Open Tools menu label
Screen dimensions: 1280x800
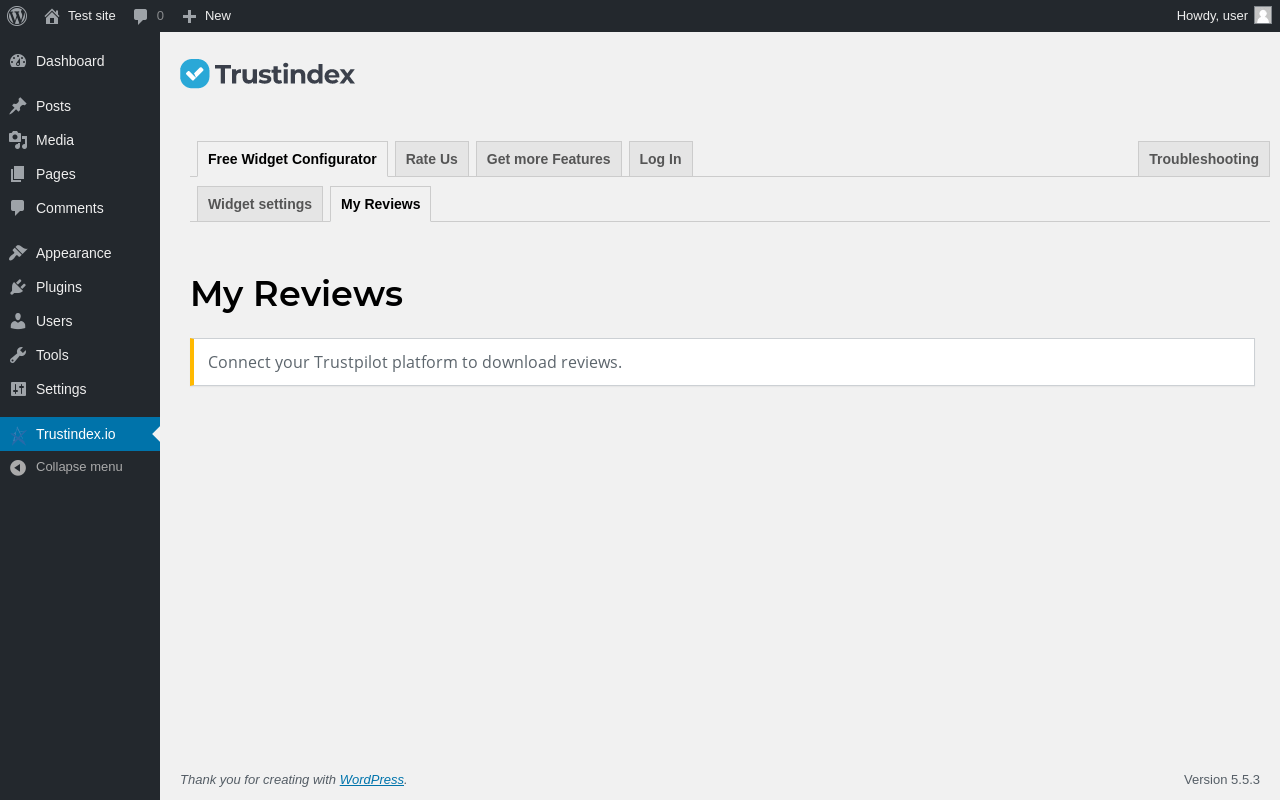point(52,355)
